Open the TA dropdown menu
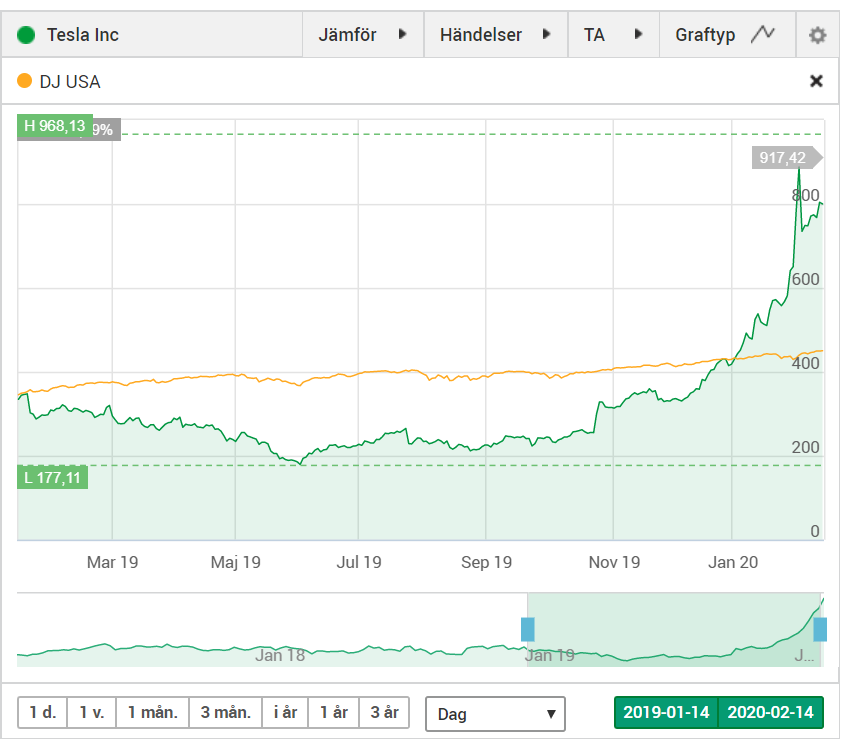This screenshot has height=750, width=845. (613, 35)
